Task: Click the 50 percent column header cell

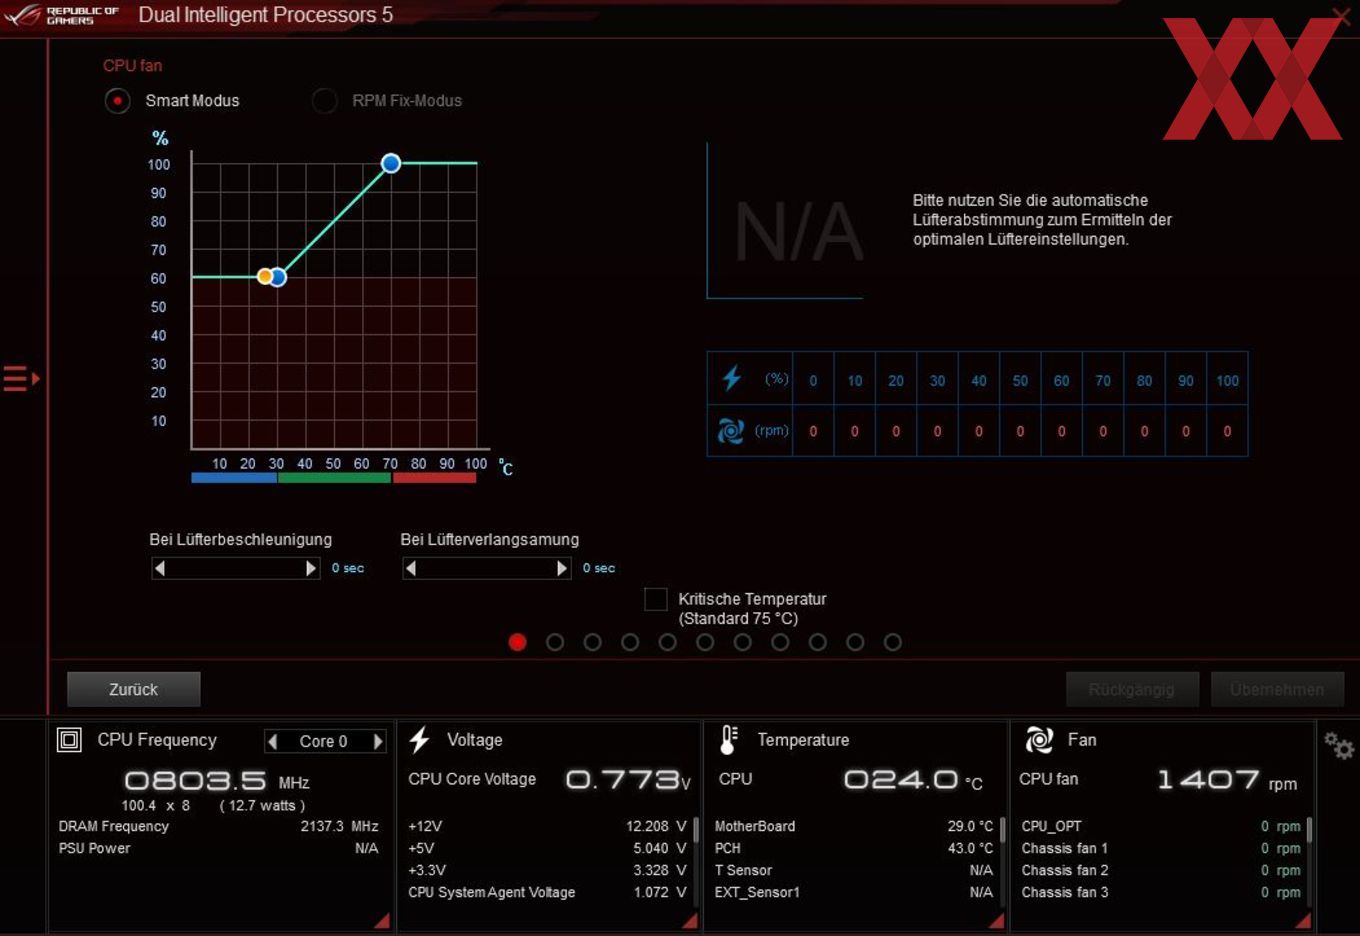Action: pos(1020,380)
